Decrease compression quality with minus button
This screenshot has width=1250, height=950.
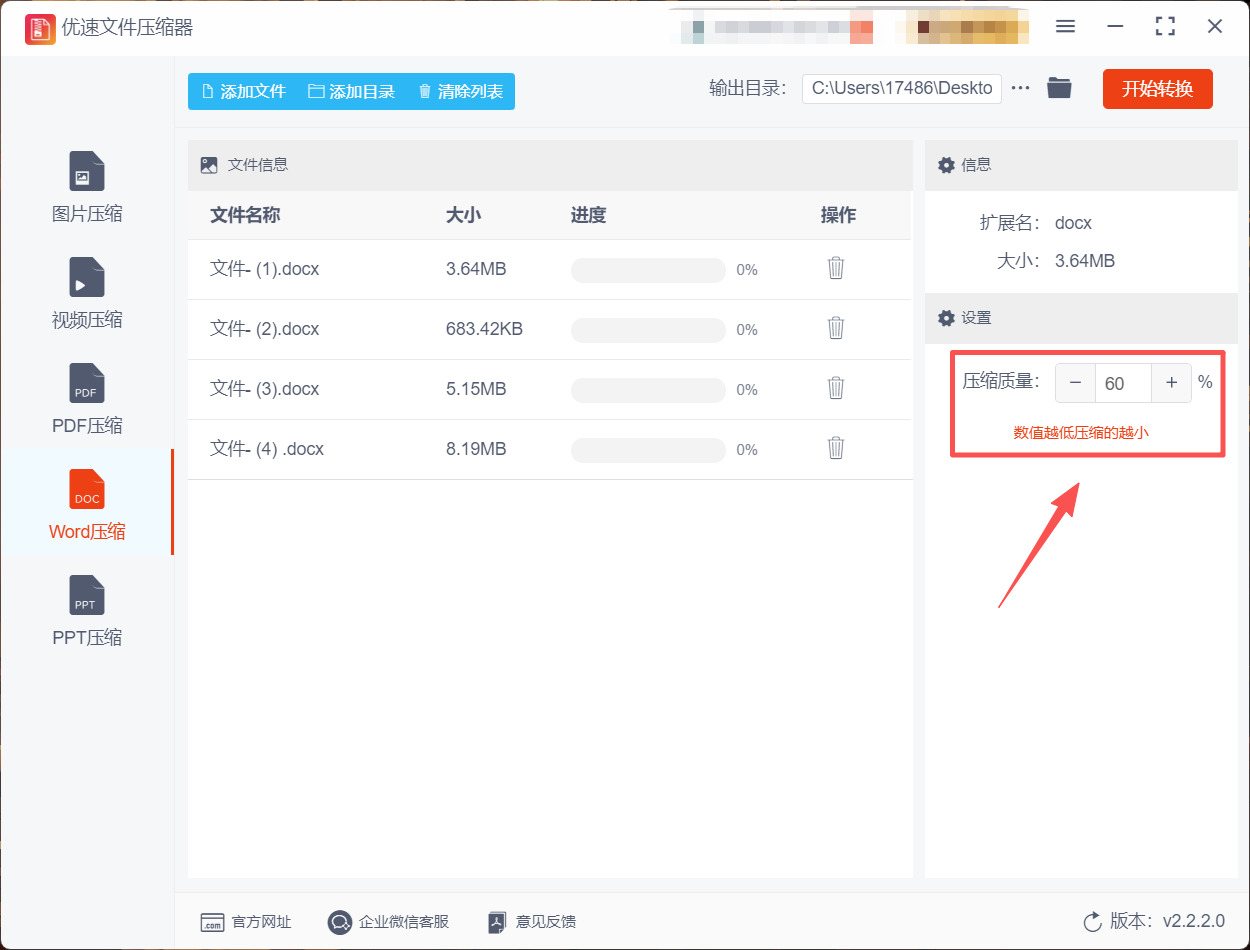(1075, 383)
